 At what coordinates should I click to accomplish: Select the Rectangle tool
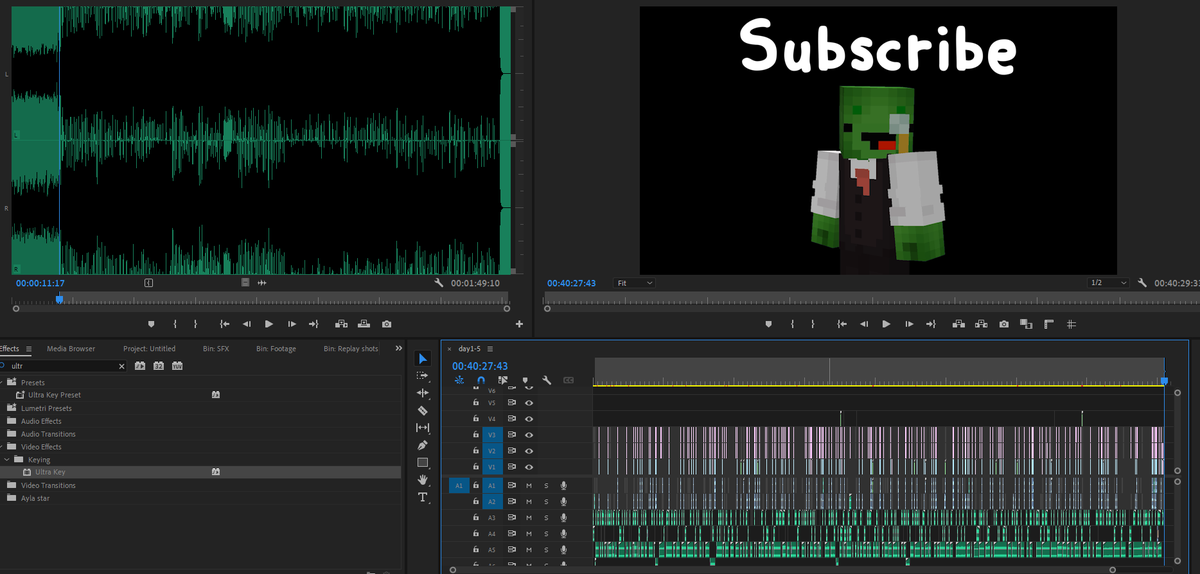[x=422, y=462]
